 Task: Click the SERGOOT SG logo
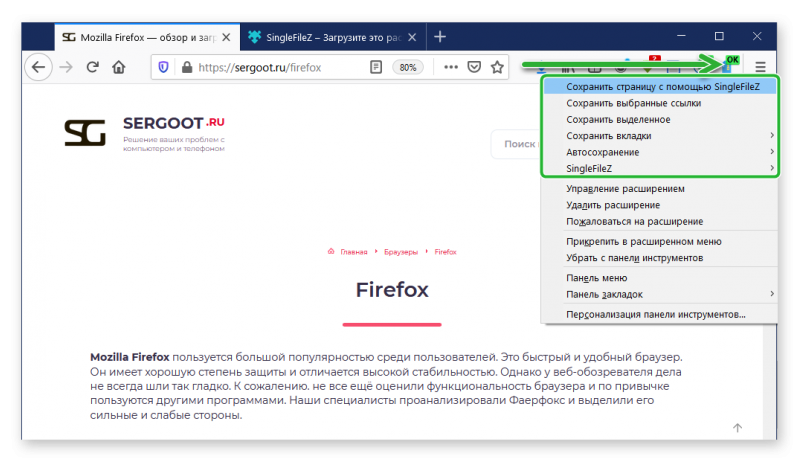[x=85, y=133]
